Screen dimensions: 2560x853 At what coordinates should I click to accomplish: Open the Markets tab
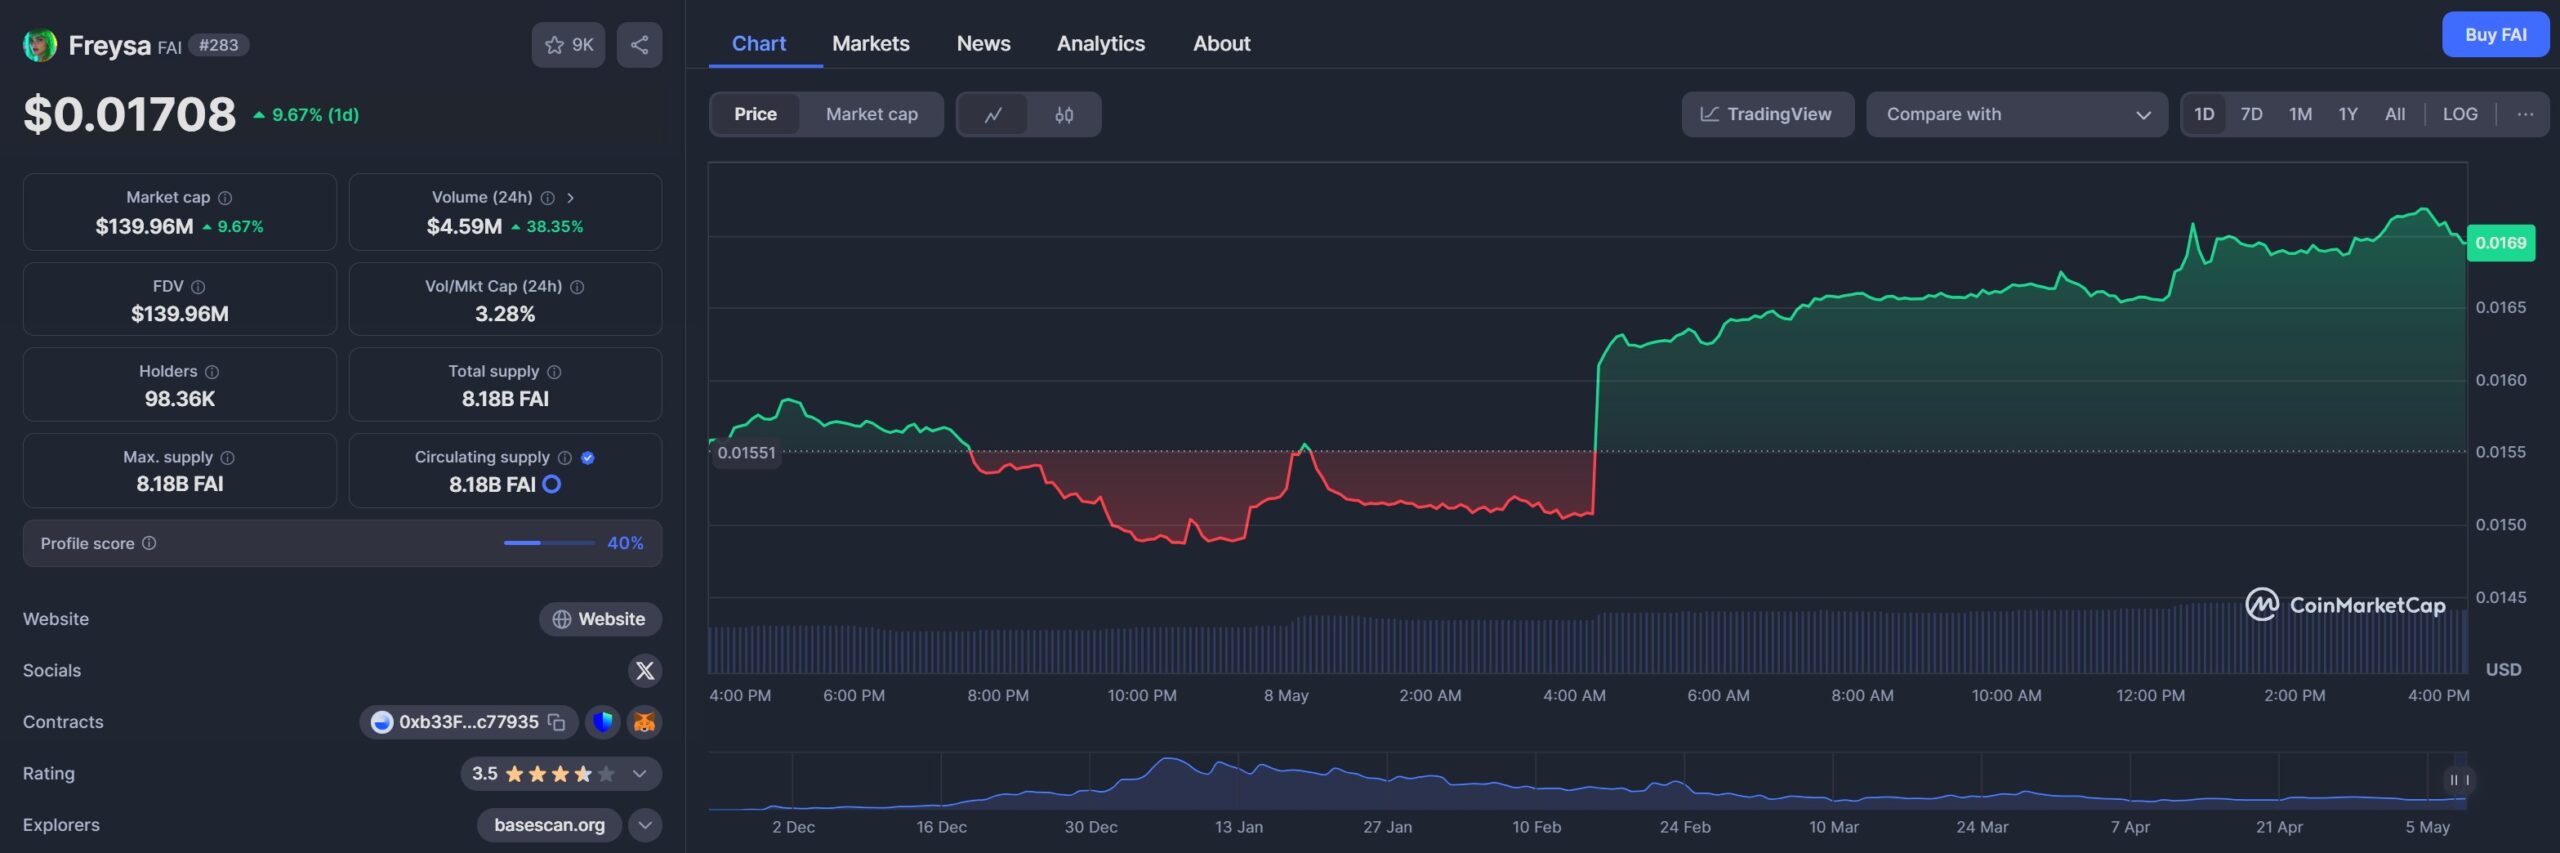pos(871,43)
